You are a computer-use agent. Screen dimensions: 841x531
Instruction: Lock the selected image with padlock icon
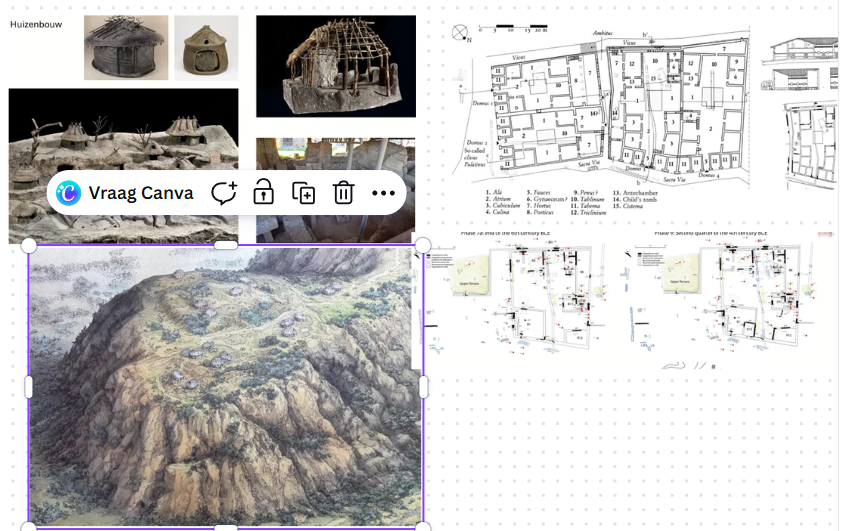(263, 193)
